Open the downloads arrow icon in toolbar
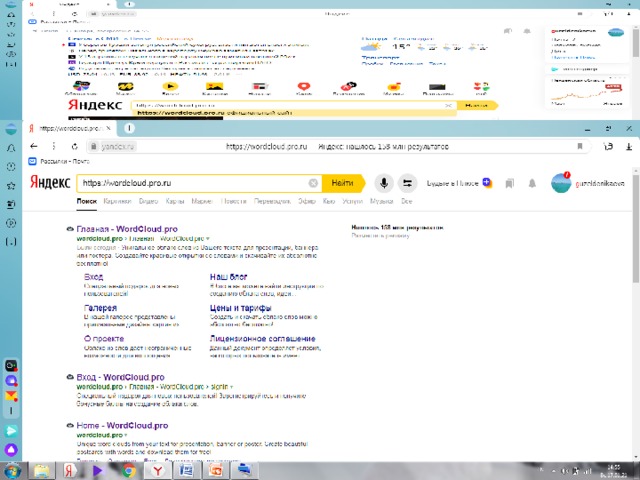 click(x=629, y=146)
